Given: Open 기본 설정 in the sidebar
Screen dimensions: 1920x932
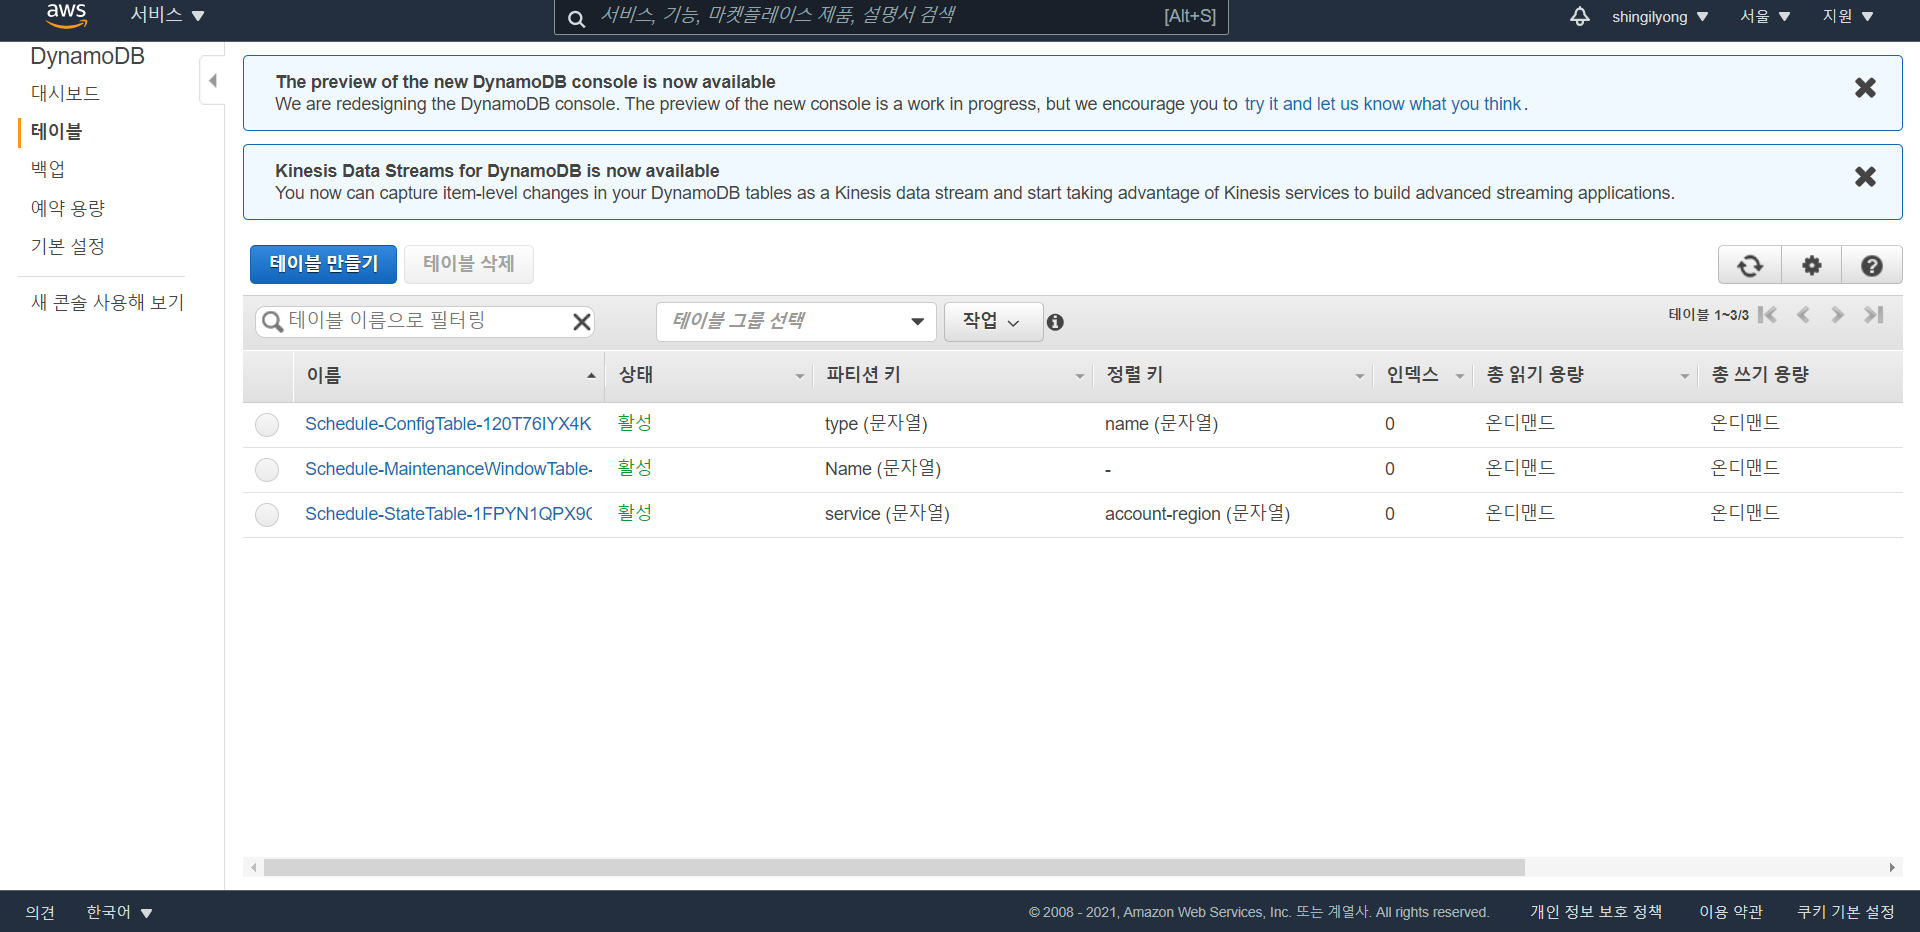Looking at the screenshot, I should [x=67, y=246].
